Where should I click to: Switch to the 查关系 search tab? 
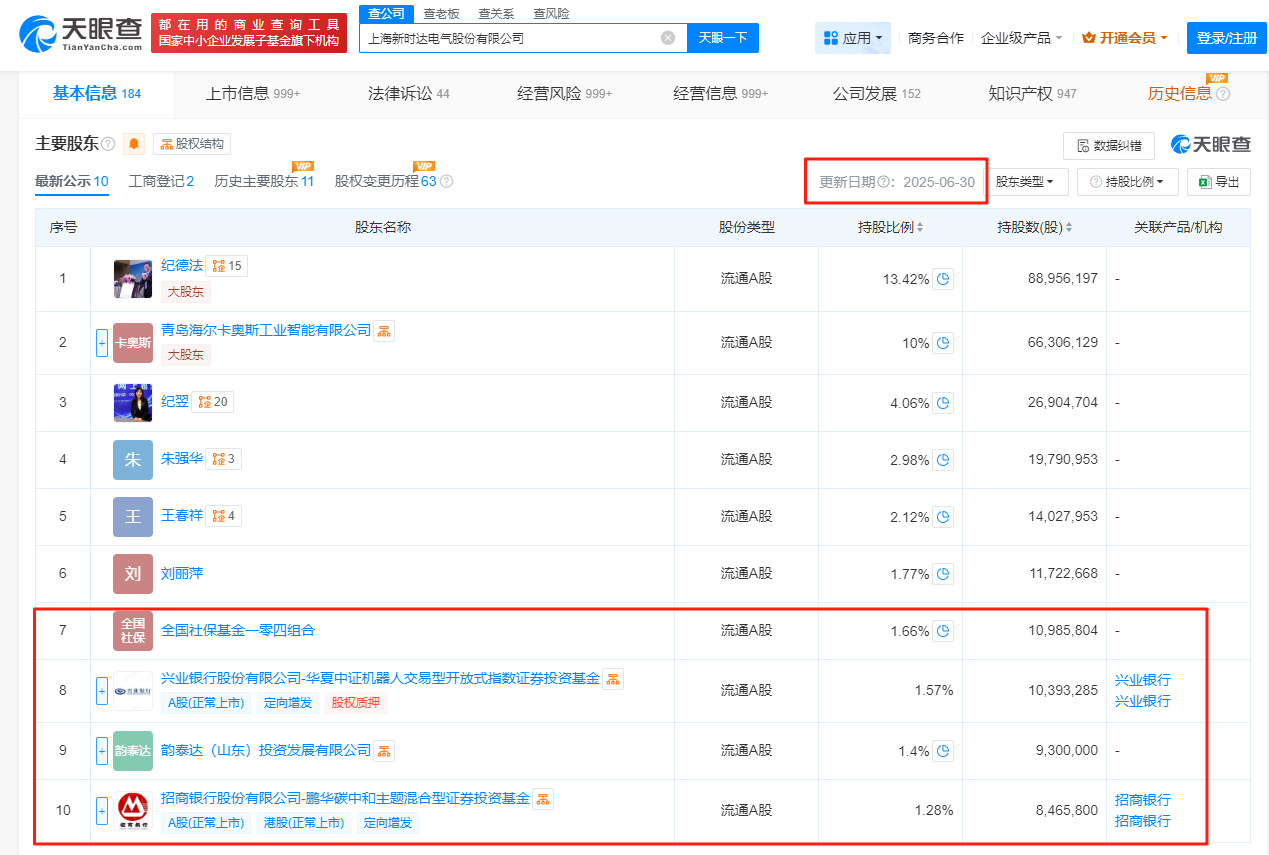pos(496,14)
